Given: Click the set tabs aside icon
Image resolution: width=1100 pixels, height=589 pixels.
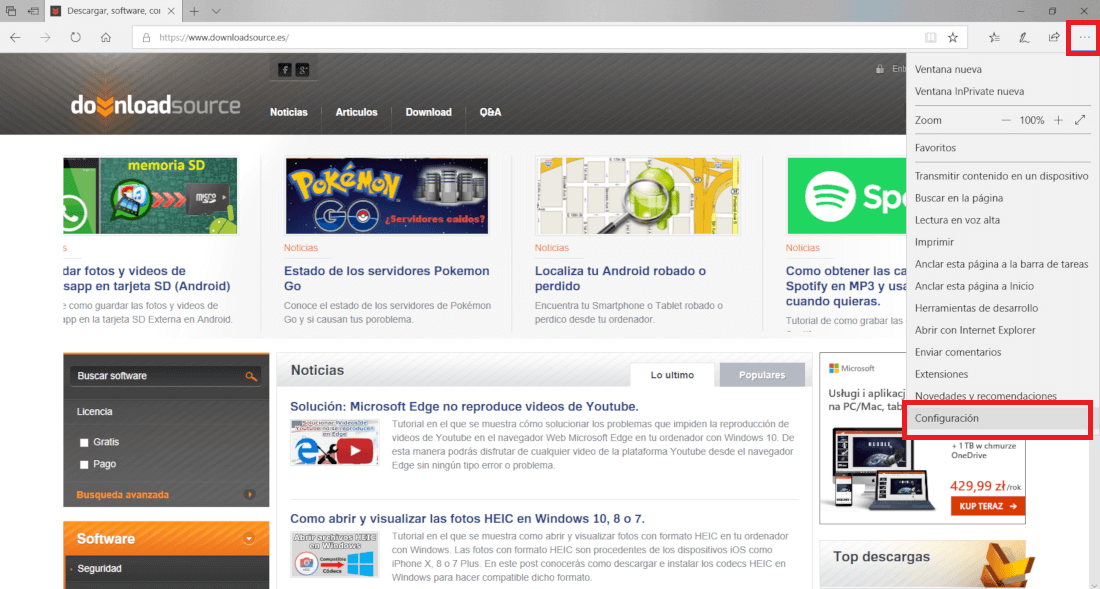Looking at the screenshot, I should (x=33, y=11).
